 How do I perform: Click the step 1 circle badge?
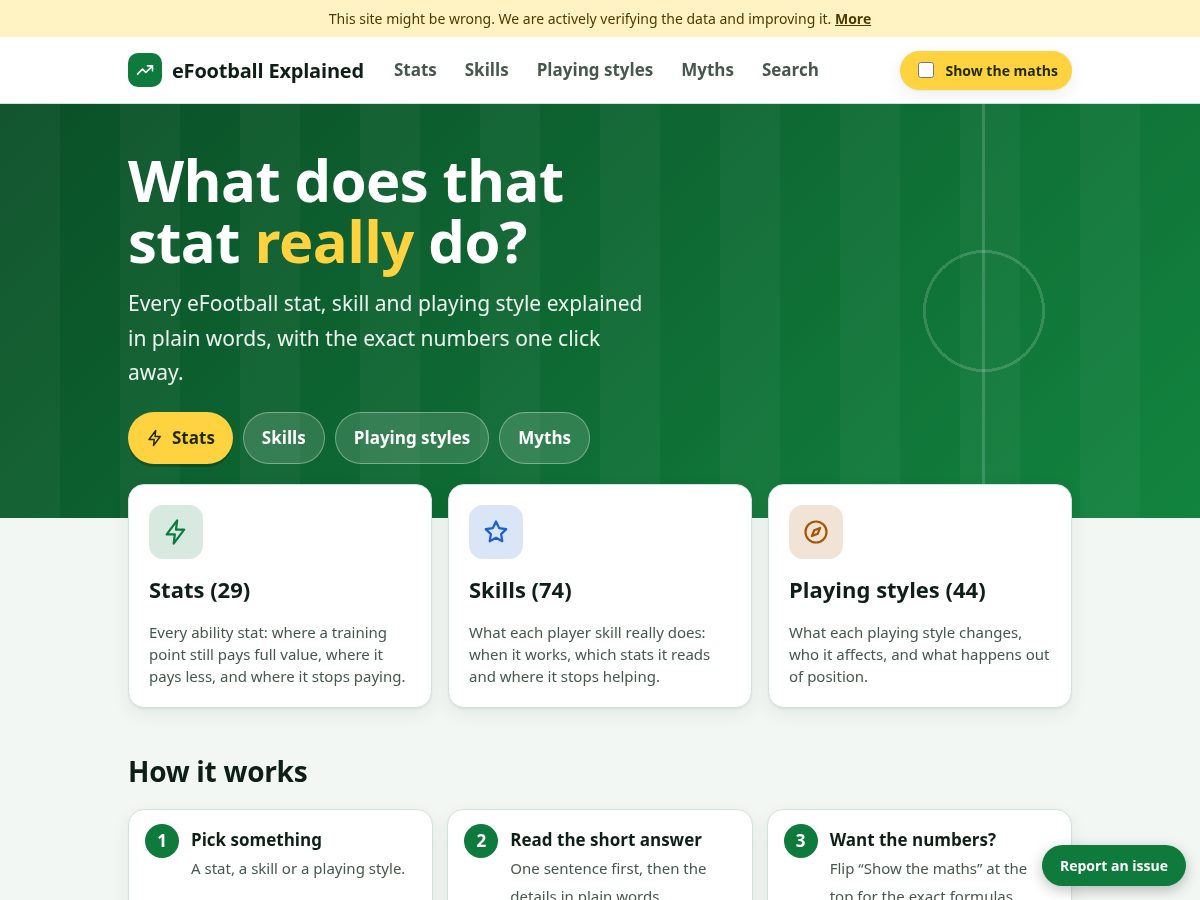point(162,841)
